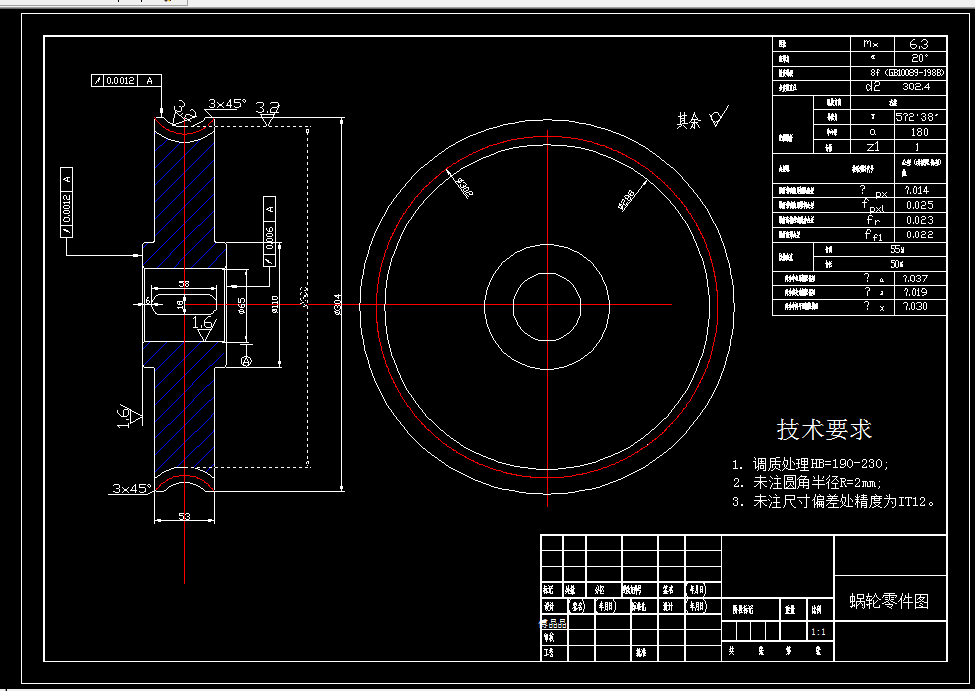Click the 1:1 scale cell
Screen dimensions: 975x691
click(818, 632)
